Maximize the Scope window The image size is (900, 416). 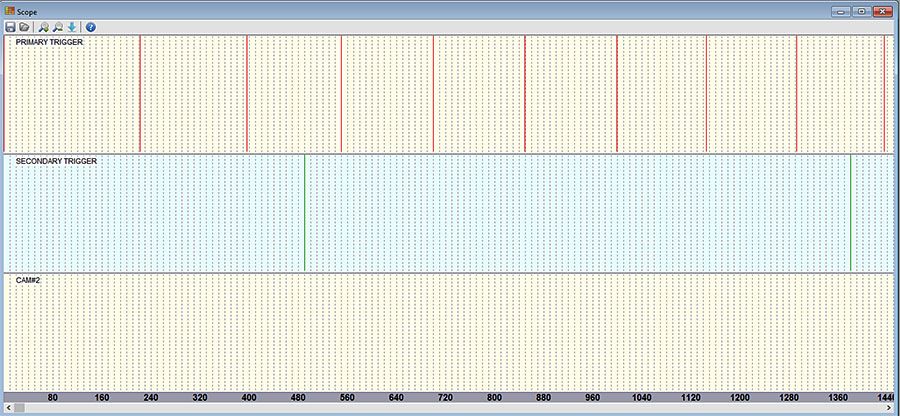(x=860, y=10)
